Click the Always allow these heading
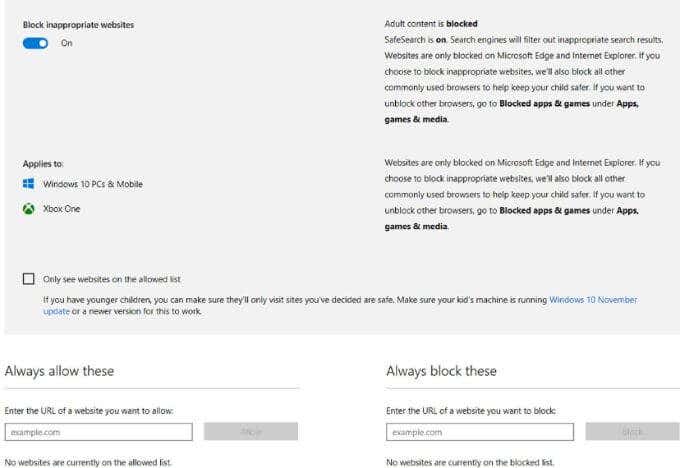Screen dimensions: 680x468 (59, 371)
